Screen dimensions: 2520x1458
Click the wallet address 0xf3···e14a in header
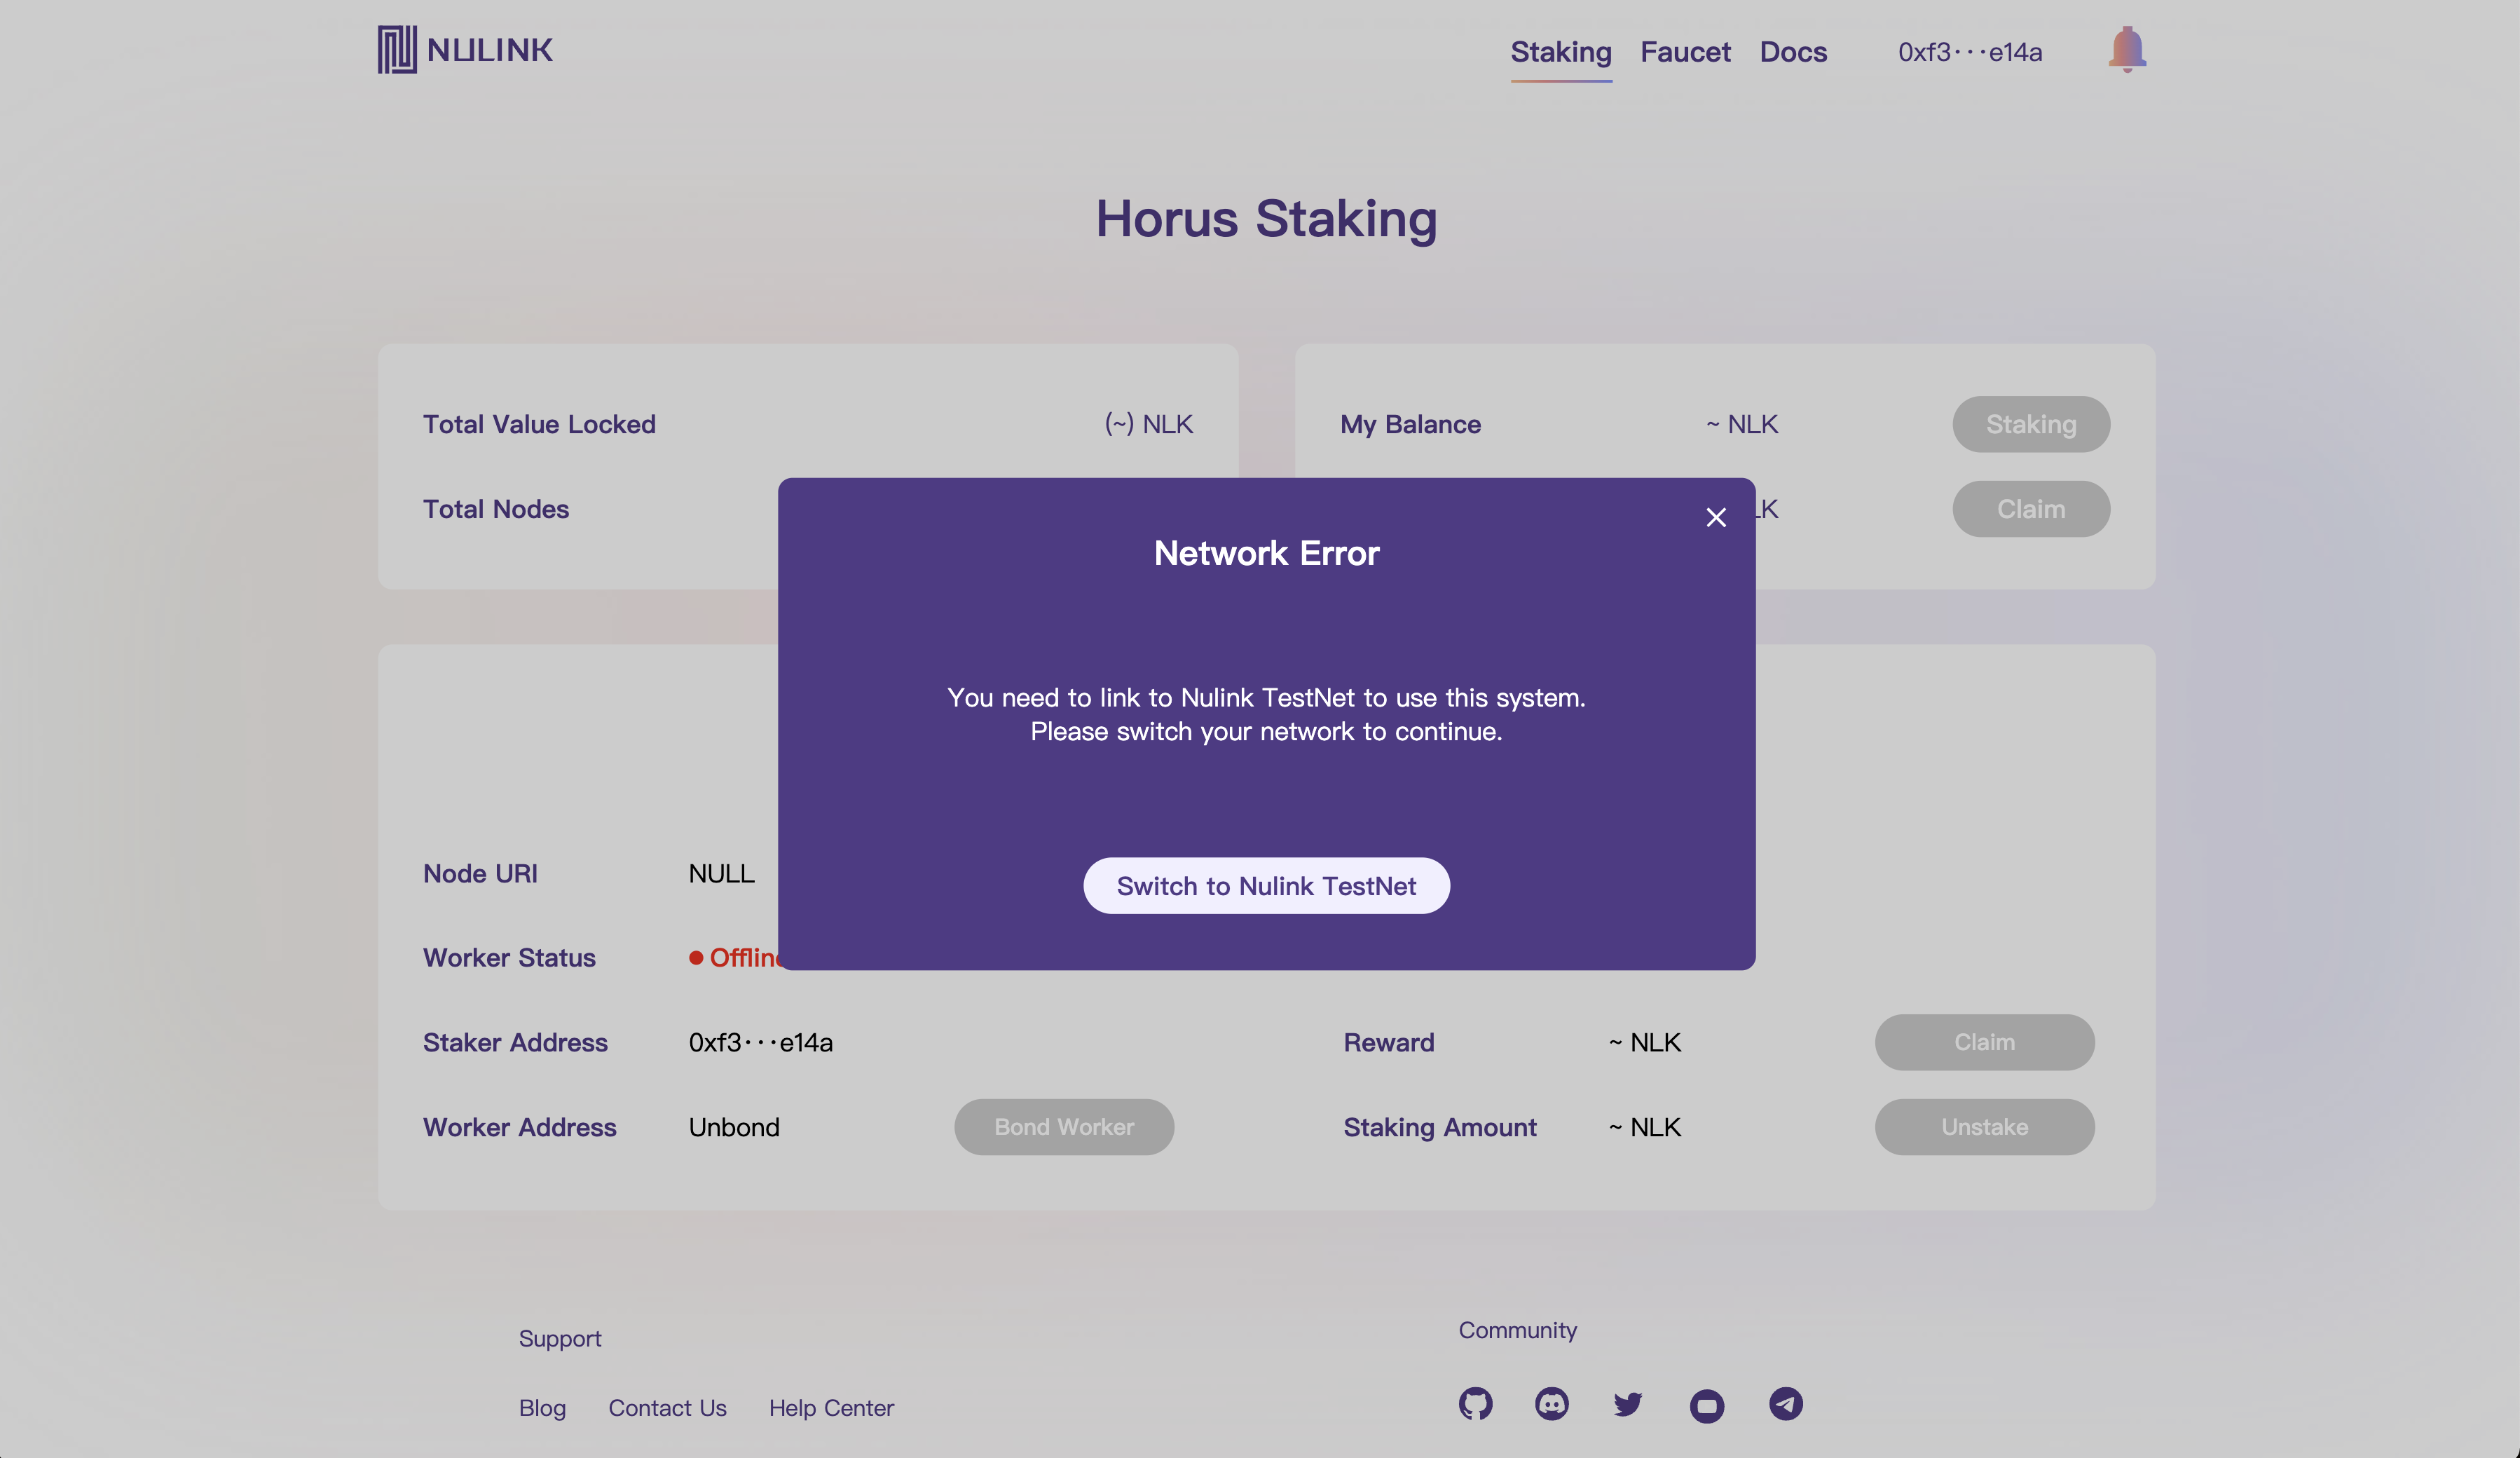click(x=1969, y=52)
